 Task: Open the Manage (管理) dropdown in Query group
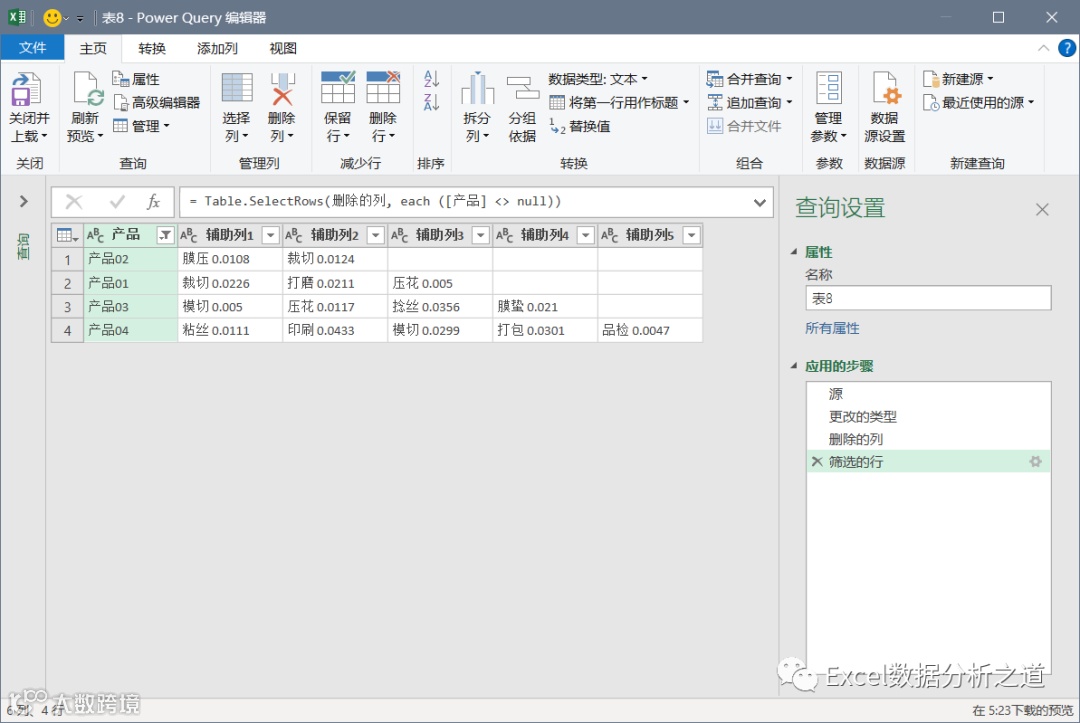click(141, 126)
